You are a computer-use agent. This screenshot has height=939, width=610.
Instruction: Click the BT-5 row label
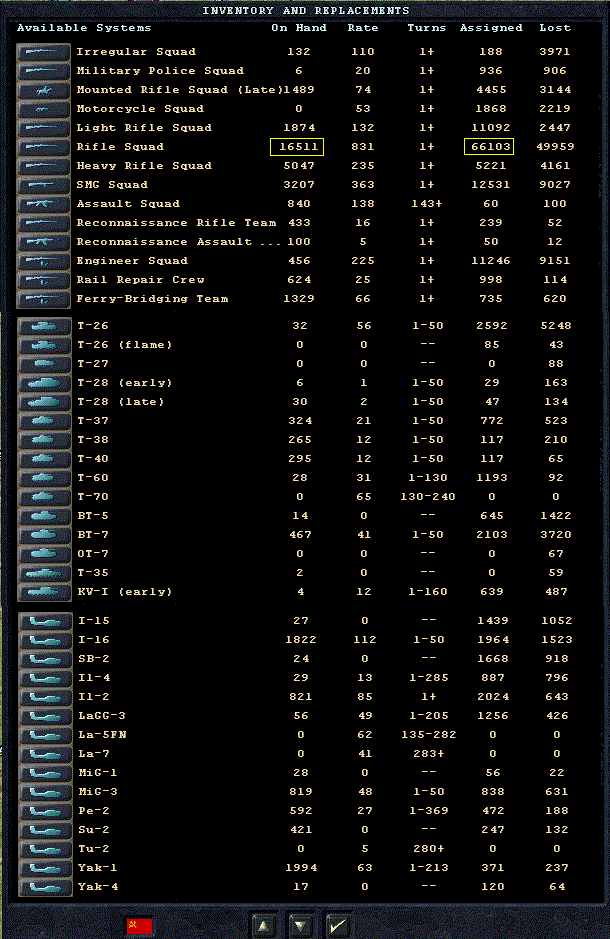point(93,516)
